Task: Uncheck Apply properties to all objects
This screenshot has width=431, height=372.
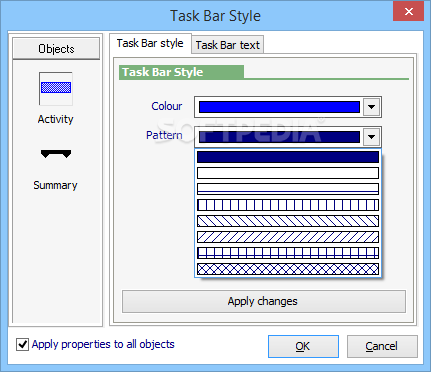Action: (22, 344)
